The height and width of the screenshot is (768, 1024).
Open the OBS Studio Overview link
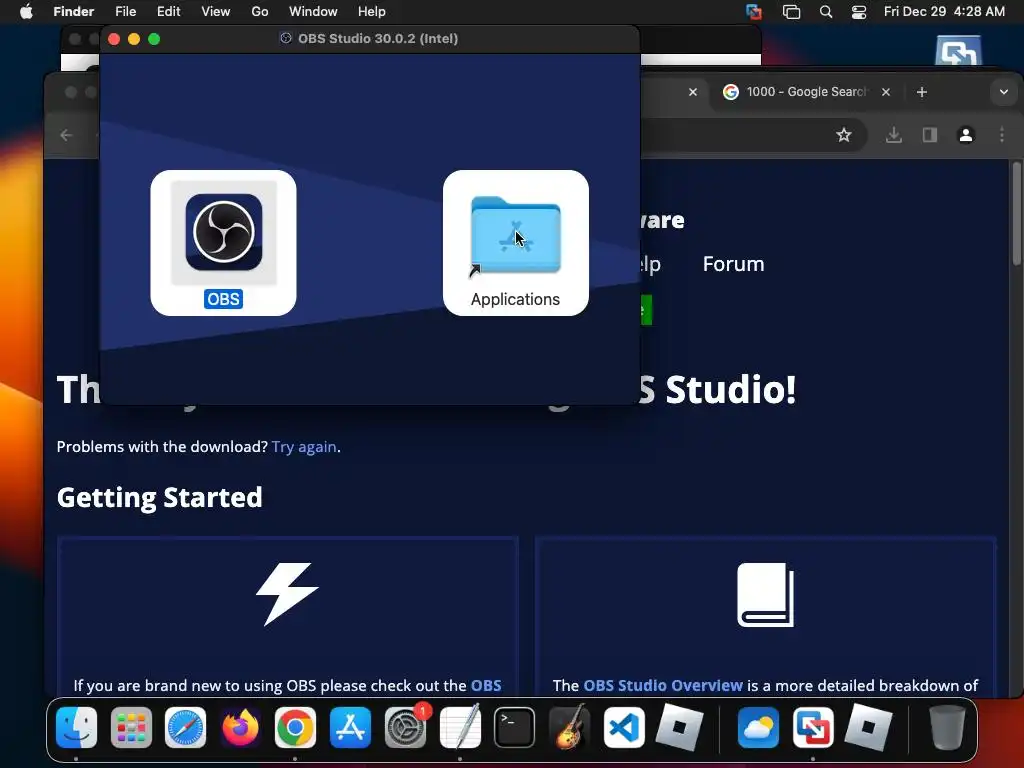point(663,685)
